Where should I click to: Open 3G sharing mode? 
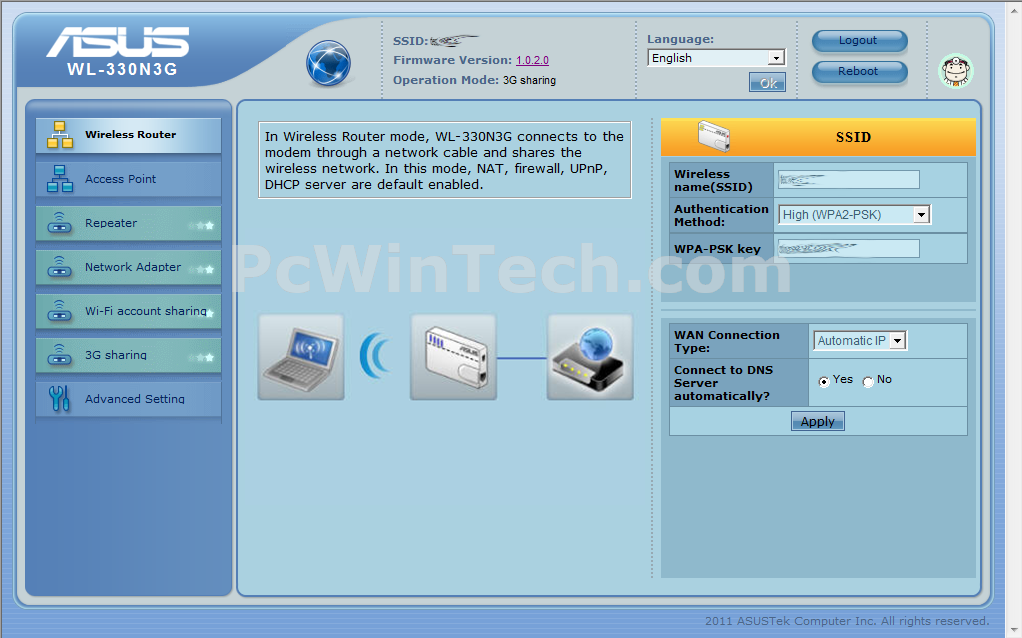coord(128,355)
